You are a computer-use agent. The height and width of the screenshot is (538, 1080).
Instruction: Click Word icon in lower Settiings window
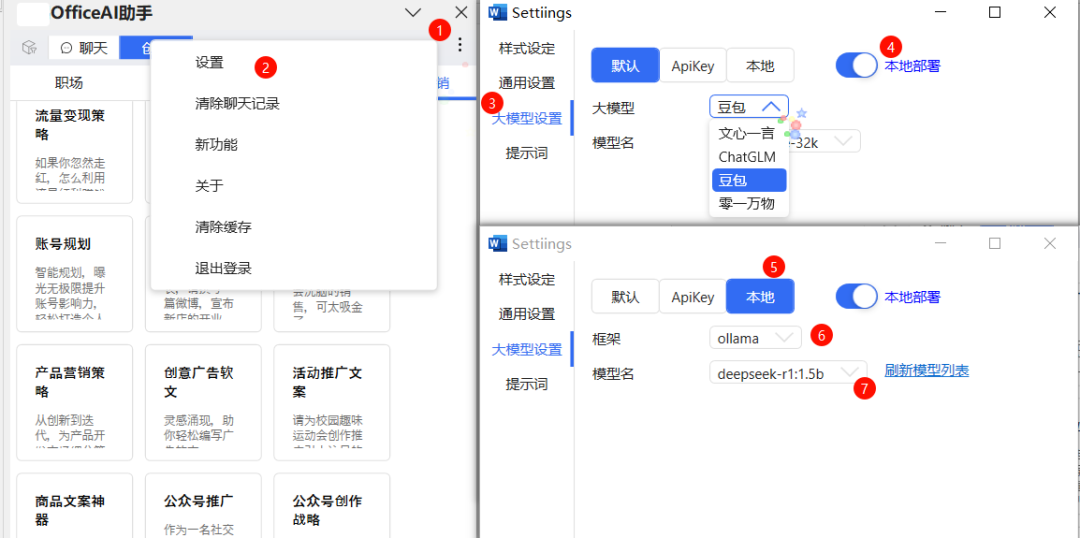[497, 243]
